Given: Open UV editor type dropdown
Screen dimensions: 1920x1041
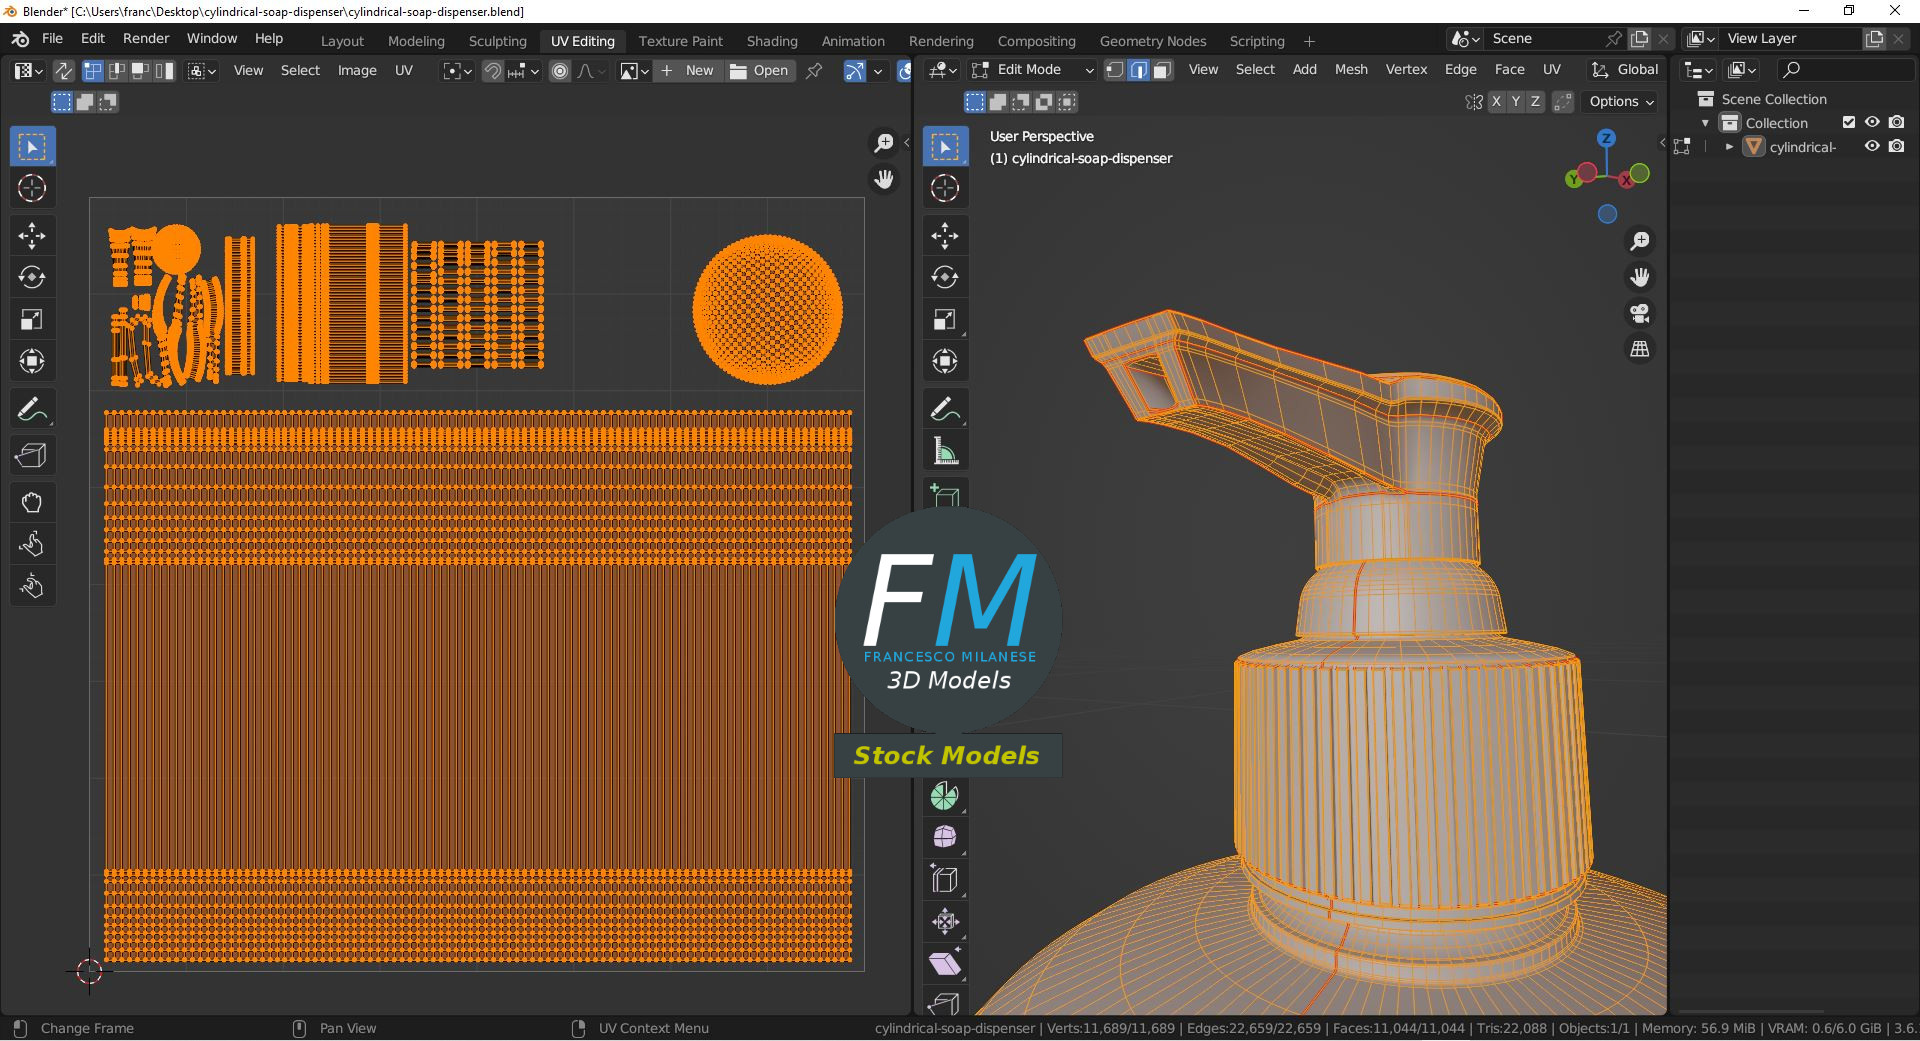Looking at the screenshot, I should pos(28,71).
